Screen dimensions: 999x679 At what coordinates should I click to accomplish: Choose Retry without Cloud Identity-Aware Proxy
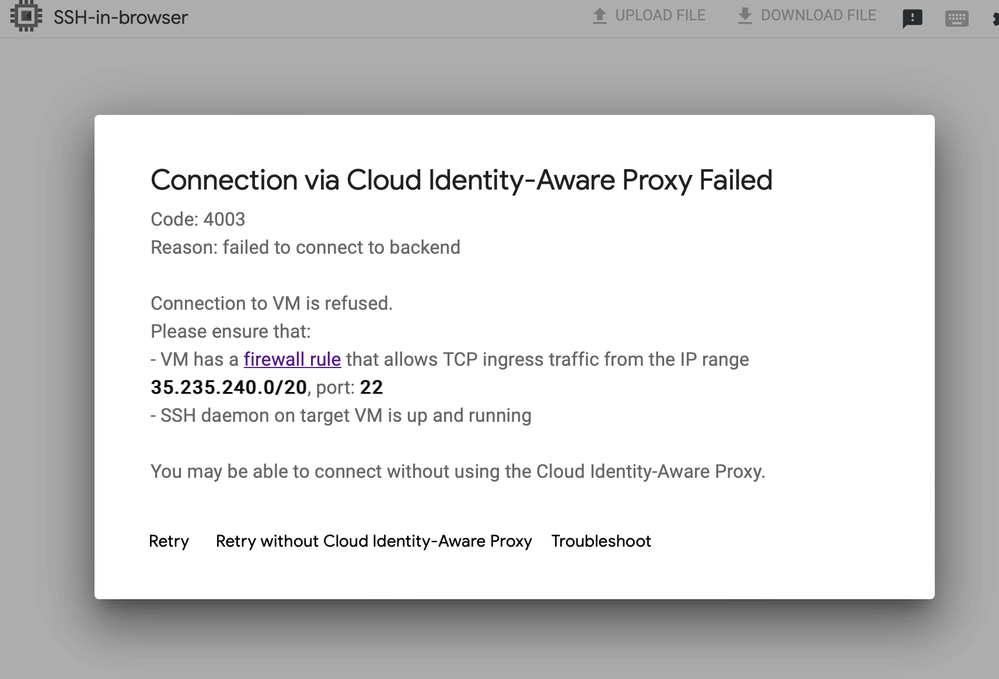(374, 541)
